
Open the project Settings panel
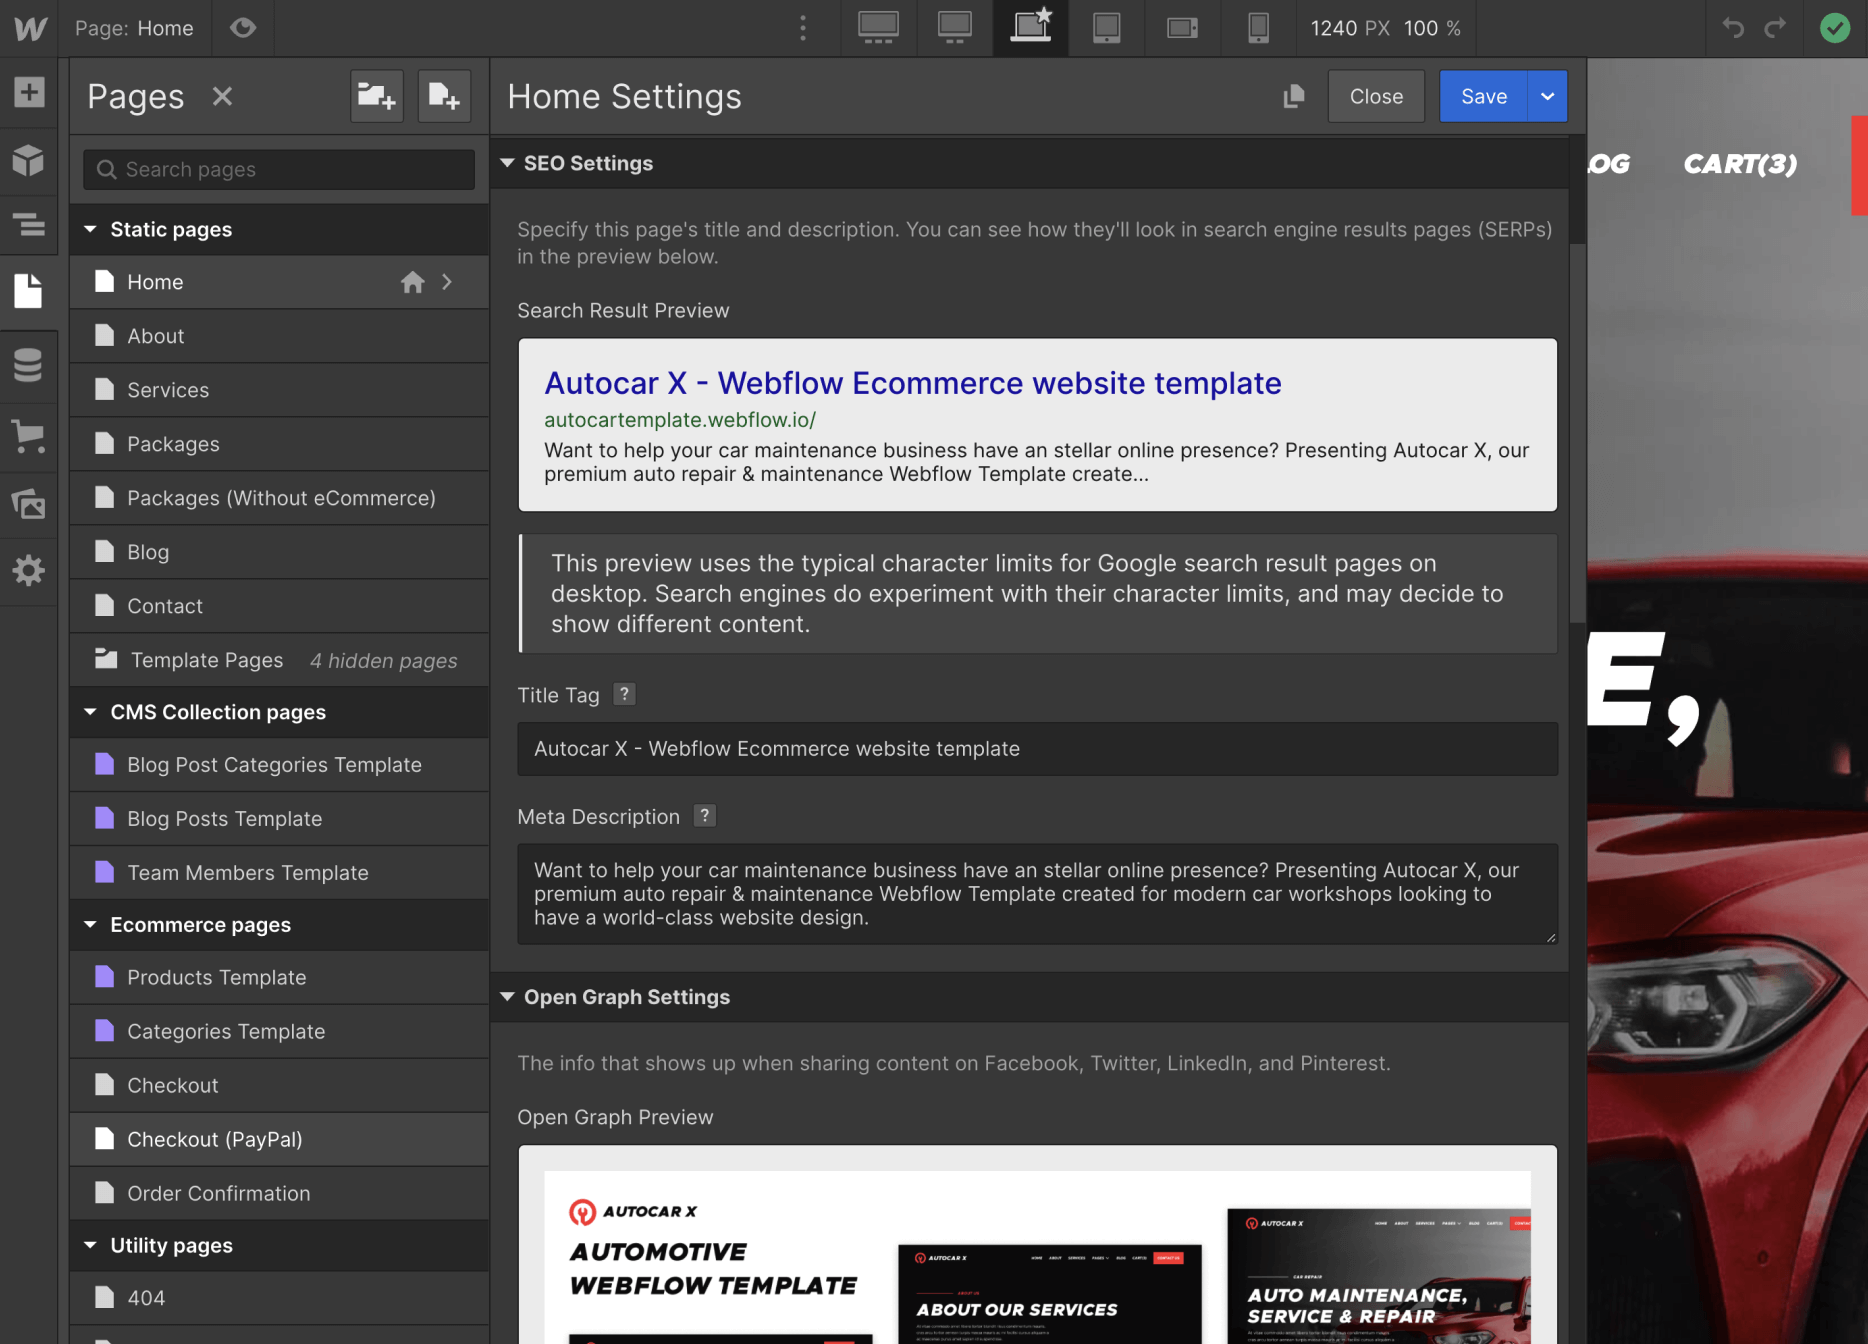(29, 570)
